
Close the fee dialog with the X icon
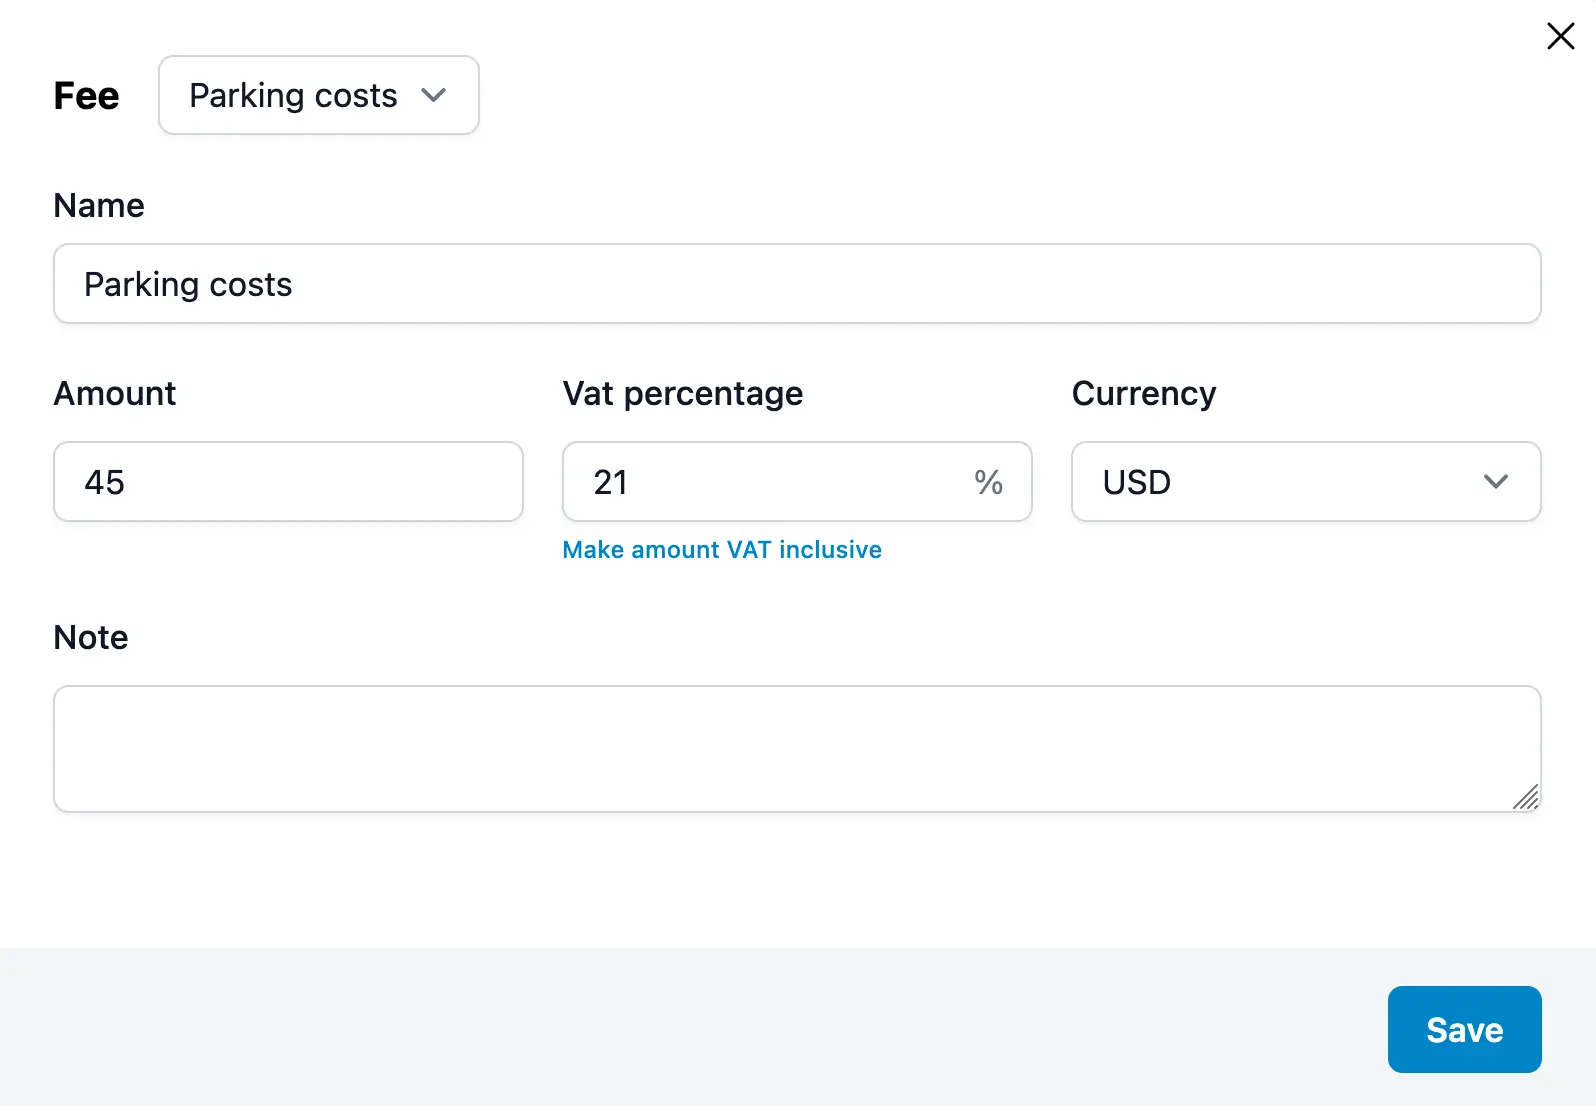1560,36
